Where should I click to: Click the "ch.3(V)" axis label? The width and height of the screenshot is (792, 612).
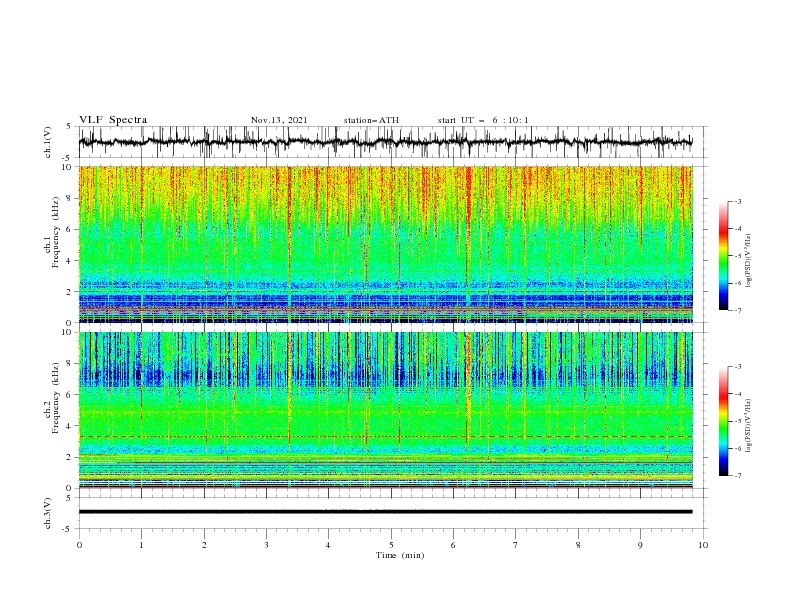48,513
